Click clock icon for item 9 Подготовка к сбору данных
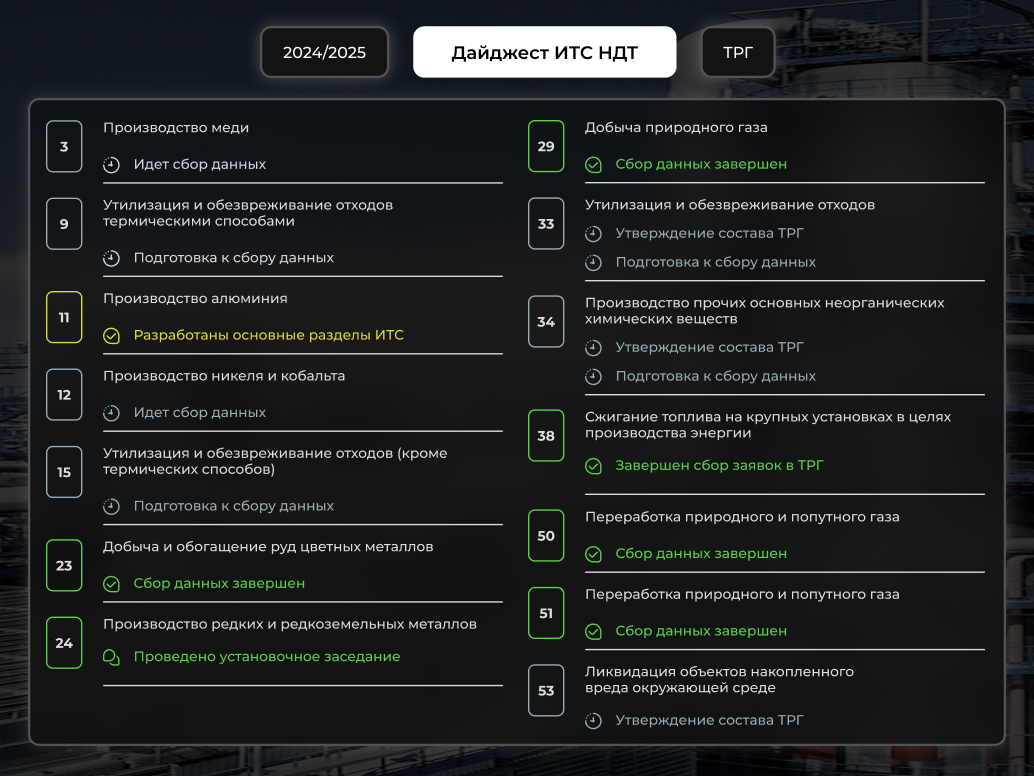 (111, 258)
